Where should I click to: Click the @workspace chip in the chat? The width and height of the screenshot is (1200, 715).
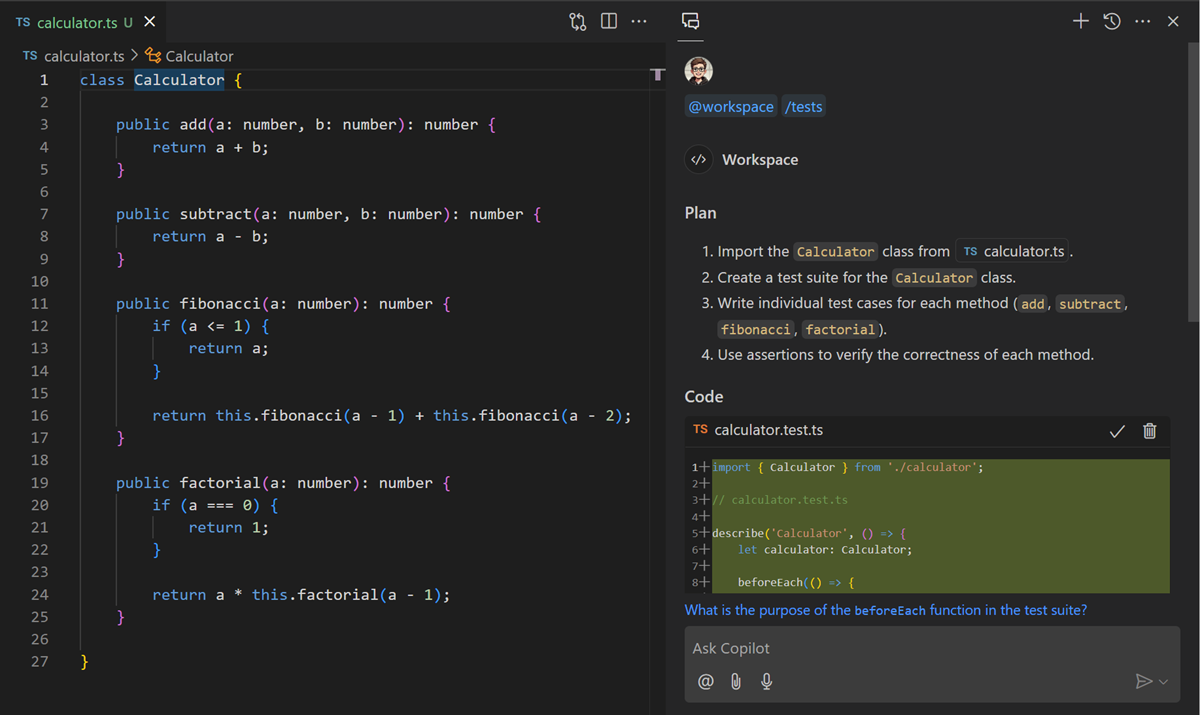point(731,106)
